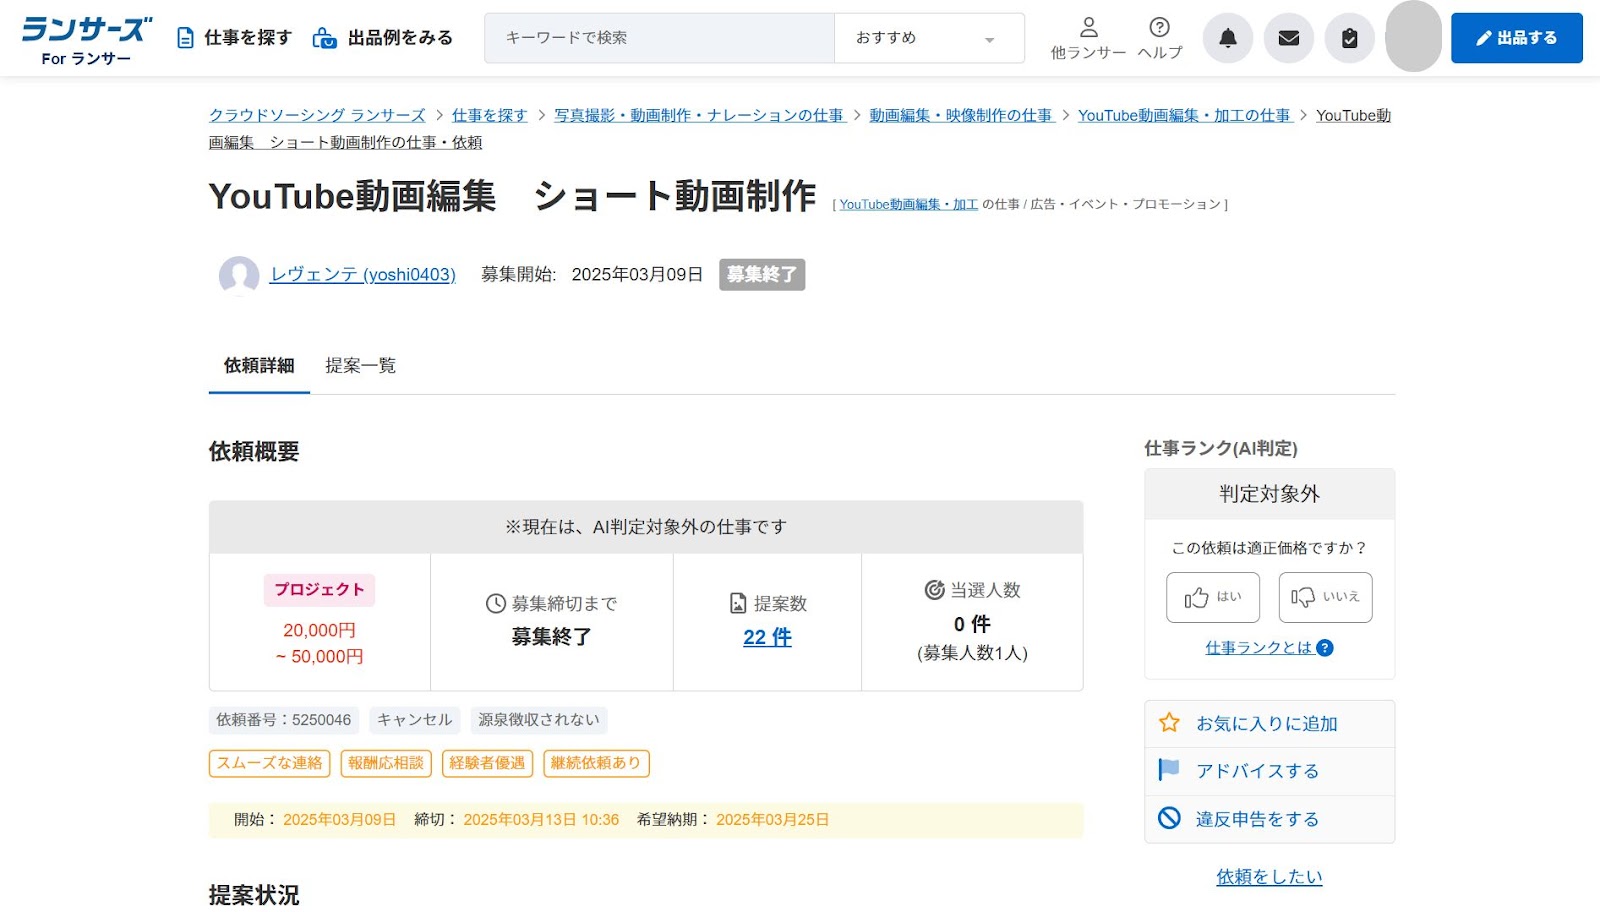Click the スムーズな連絡 tag
This screenshot has width=1600, height=912.
coord(270,764)
